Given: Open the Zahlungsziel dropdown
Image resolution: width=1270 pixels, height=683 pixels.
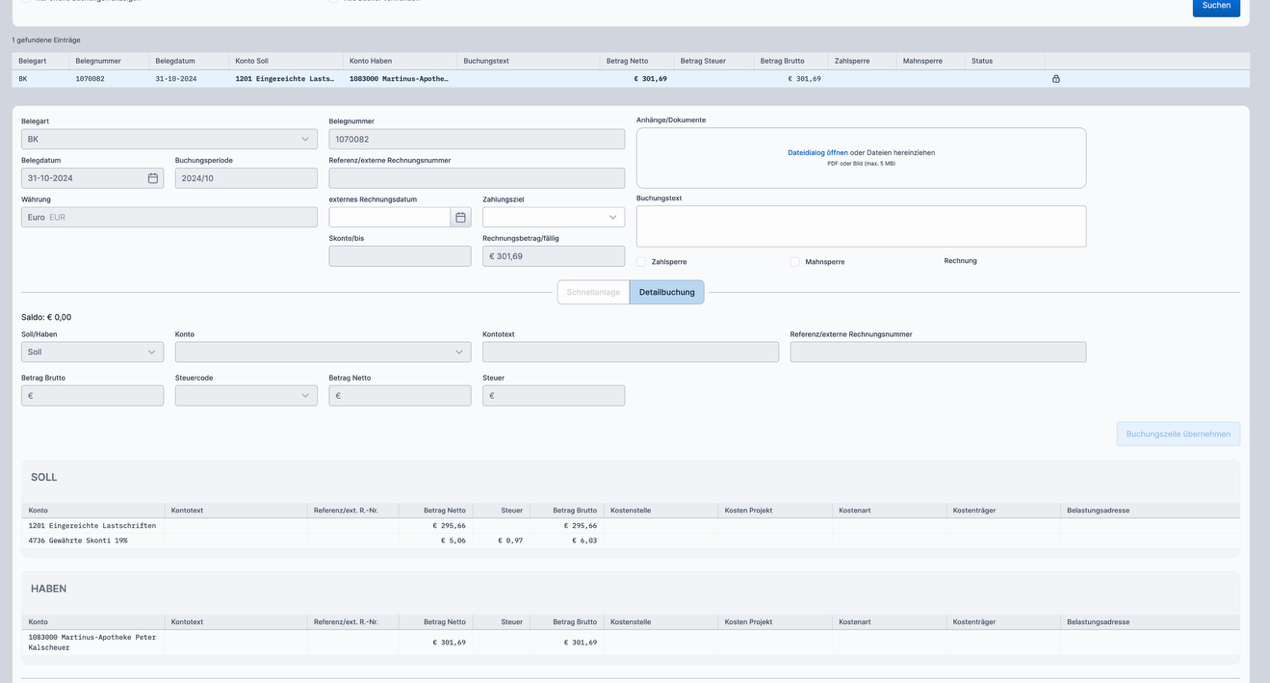Looking at the screenshot, I should (x=553, y=217).
